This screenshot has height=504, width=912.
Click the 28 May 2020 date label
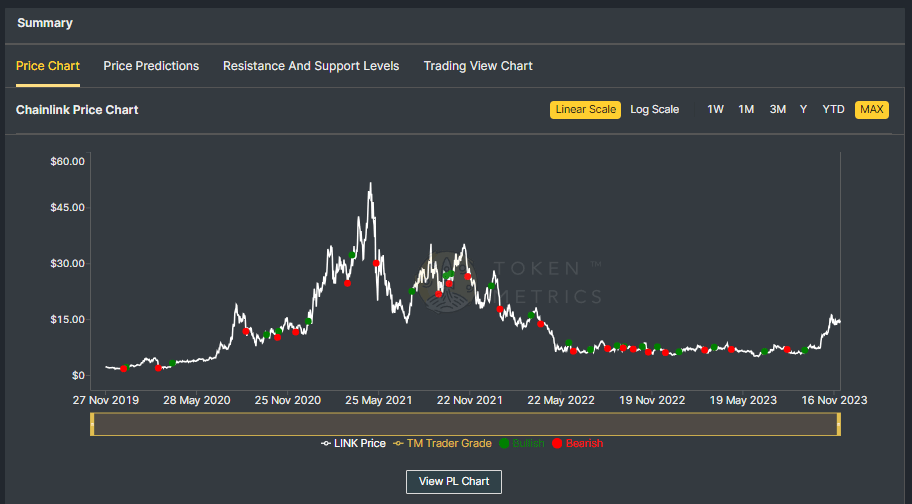coord(197,400)
